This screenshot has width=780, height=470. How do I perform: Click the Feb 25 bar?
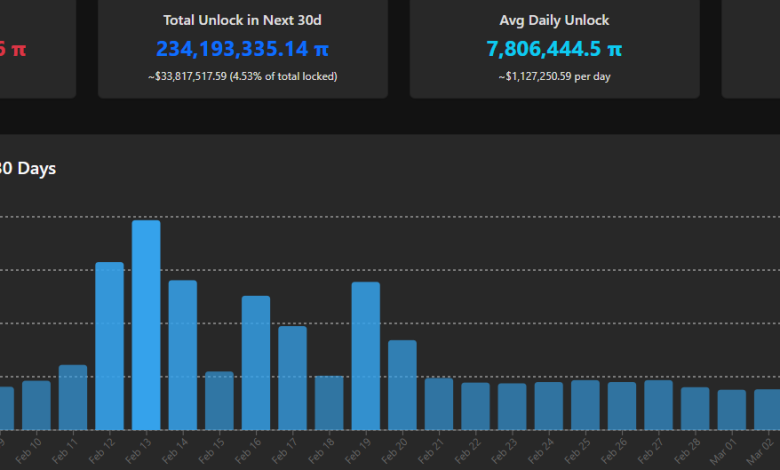click(x=585, y=405)
